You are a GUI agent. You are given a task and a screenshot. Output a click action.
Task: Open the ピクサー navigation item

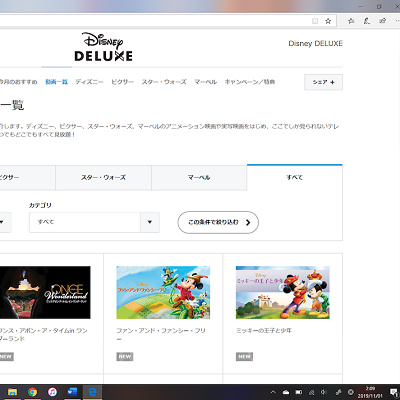[x=122, y=82]
